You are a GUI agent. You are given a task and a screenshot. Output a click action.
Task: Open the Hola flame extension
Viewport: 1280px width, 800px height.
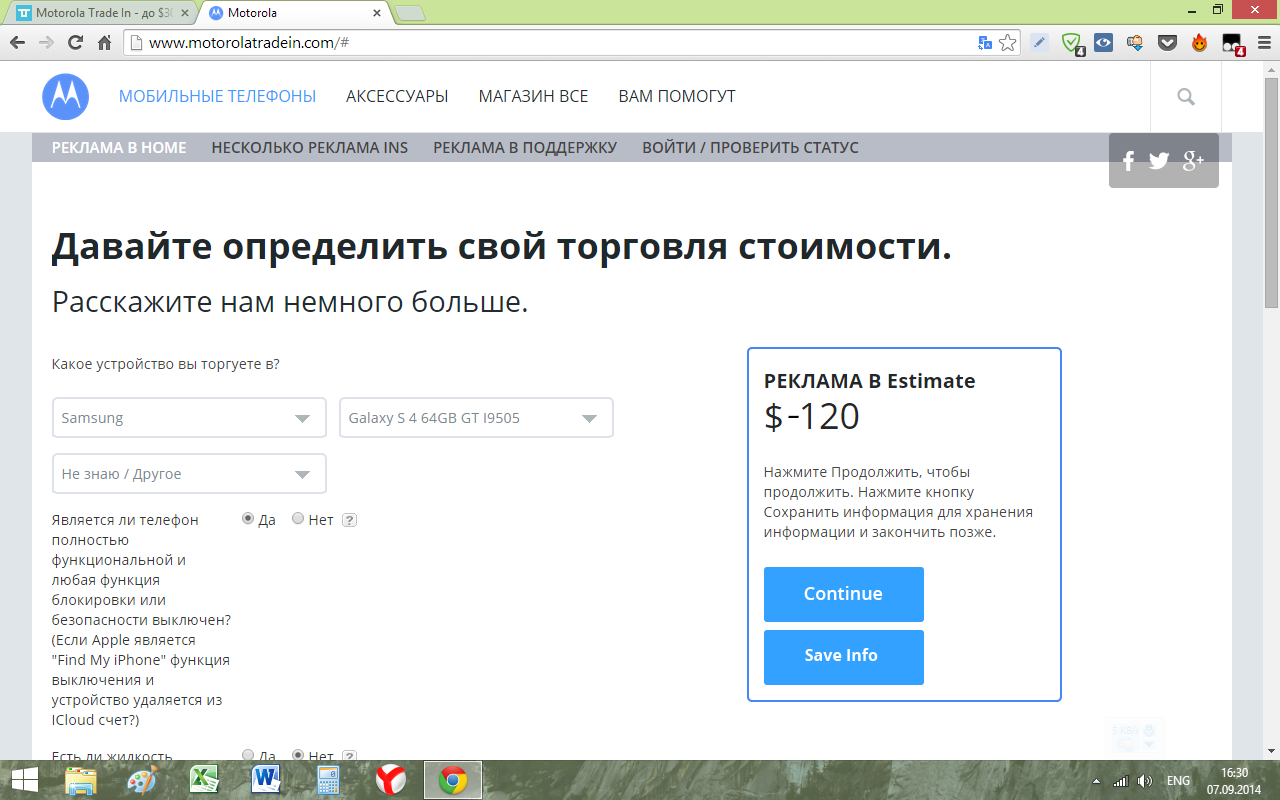(x=1199, y=43)
